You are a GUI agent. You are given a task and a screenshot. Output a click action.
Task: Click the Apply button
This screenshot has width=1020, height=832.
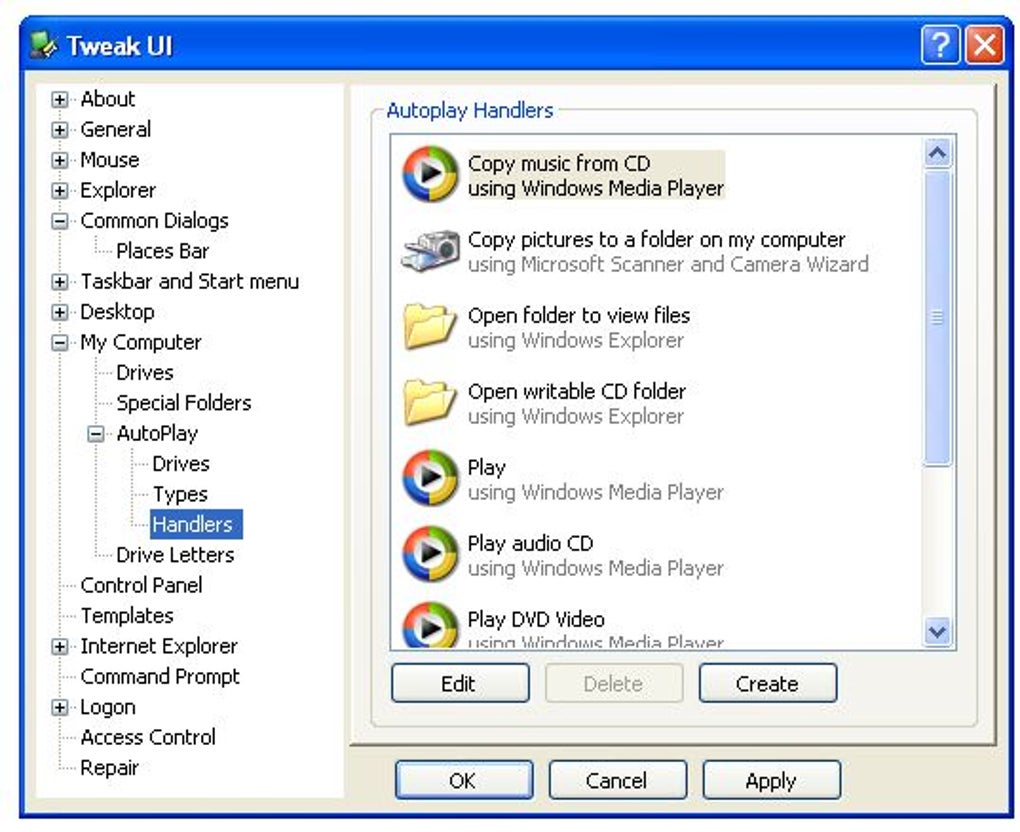pos(772,780)
